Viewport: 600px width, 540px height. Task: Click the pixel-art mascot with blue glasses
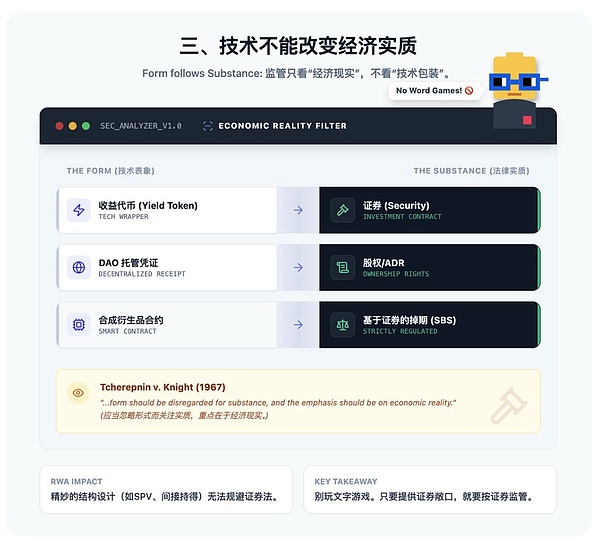tap(515, 90)
